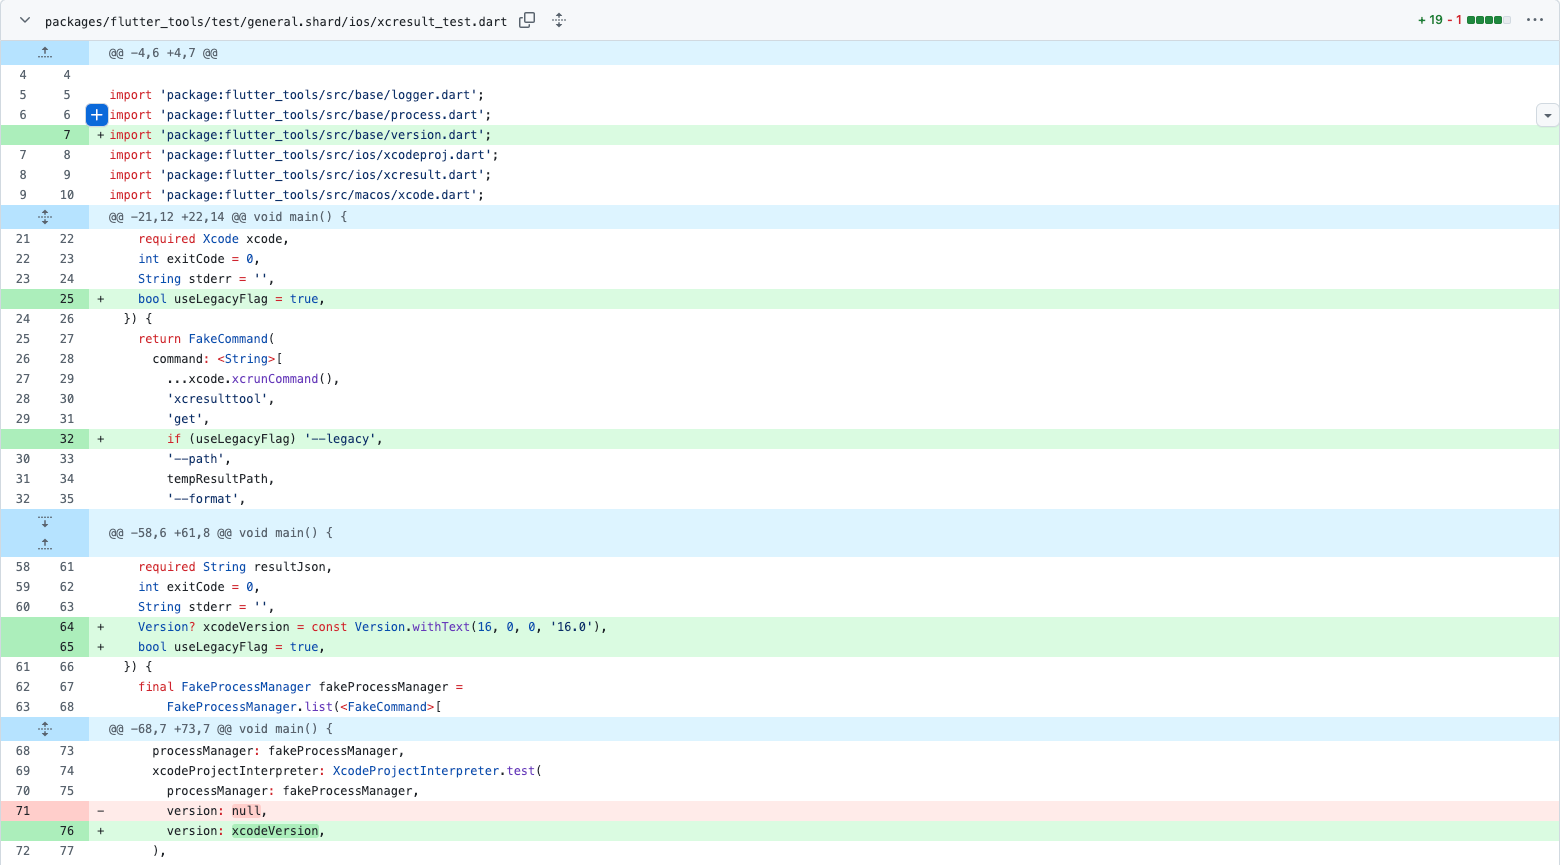This screenshot has width=1560, height=865.
Task: Click the import xcode.dart line
Action: [x=824, y=195]
